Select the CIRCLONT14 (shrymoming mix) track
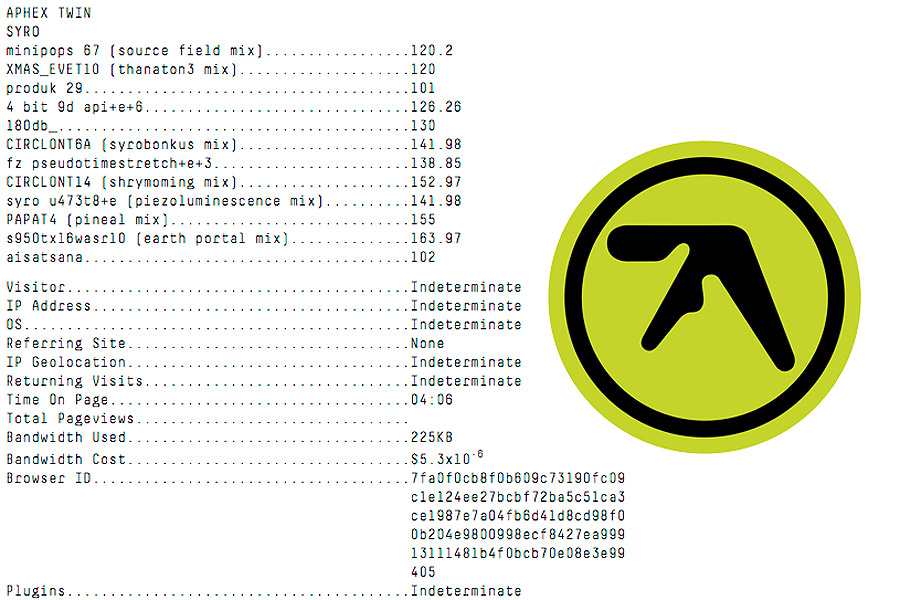This screenshot has height=600, width=900. [x=123, y=182]
